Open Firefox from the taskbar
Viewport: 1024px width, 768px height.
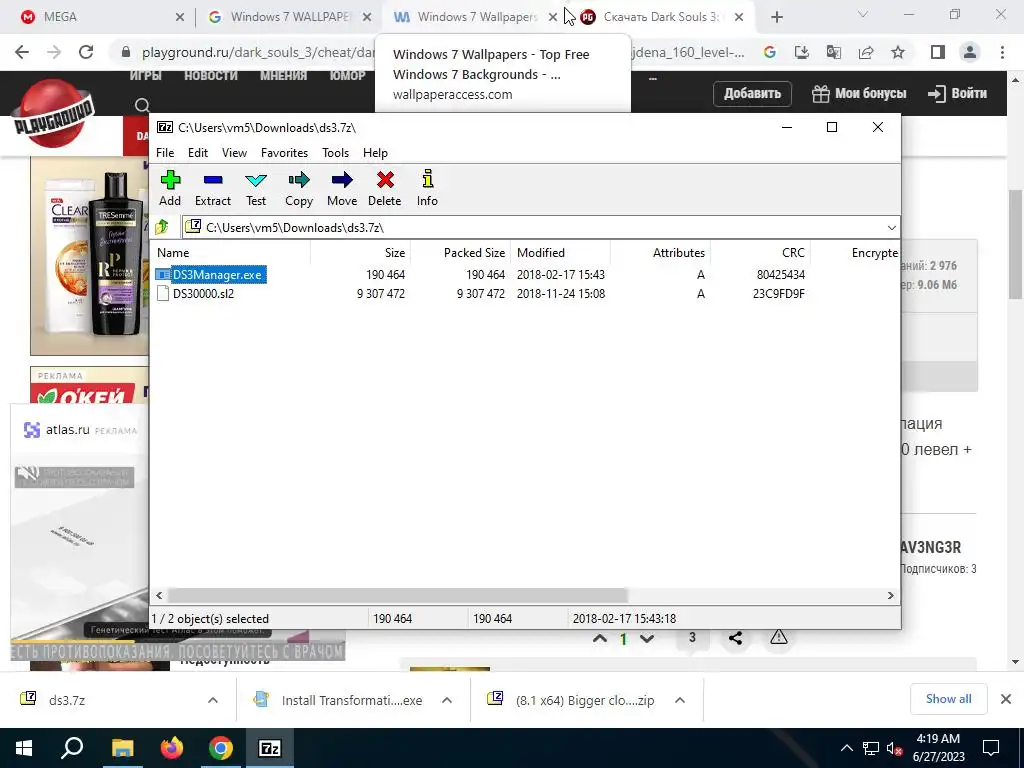tap(171, 748)
